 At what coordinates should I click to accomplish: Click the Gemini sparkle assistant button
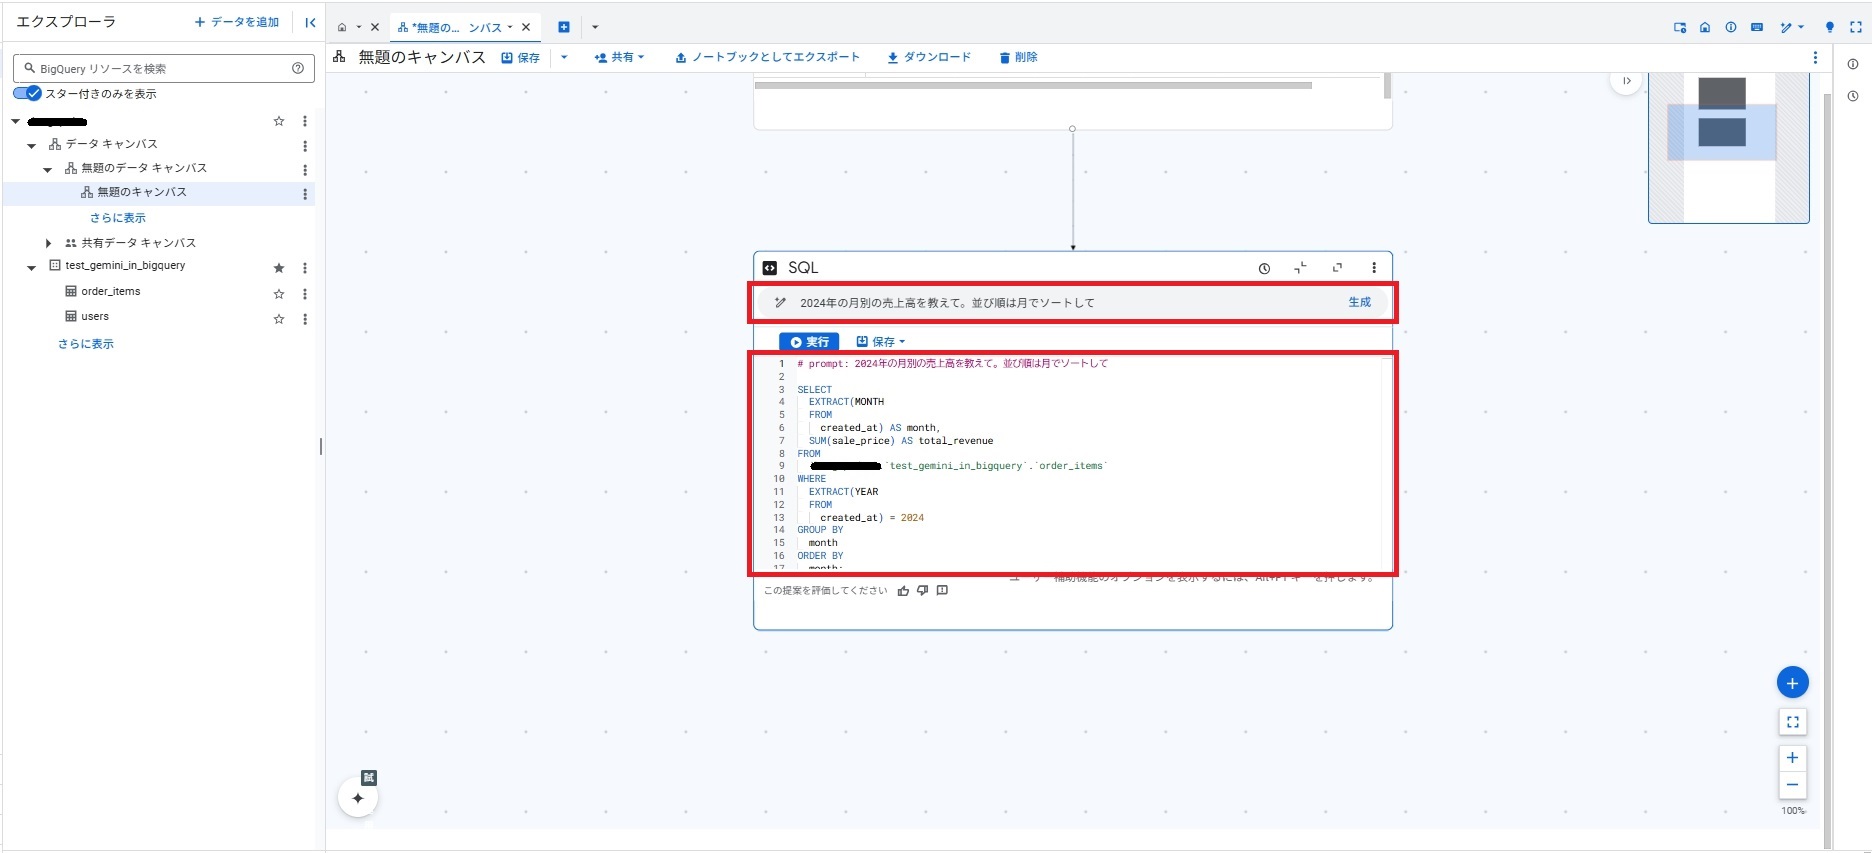tap(358, 798)
